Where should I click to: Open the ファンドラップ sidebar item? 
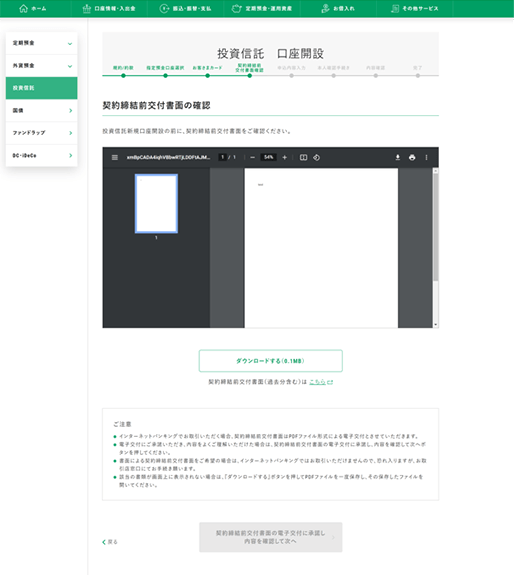[41, 133]
